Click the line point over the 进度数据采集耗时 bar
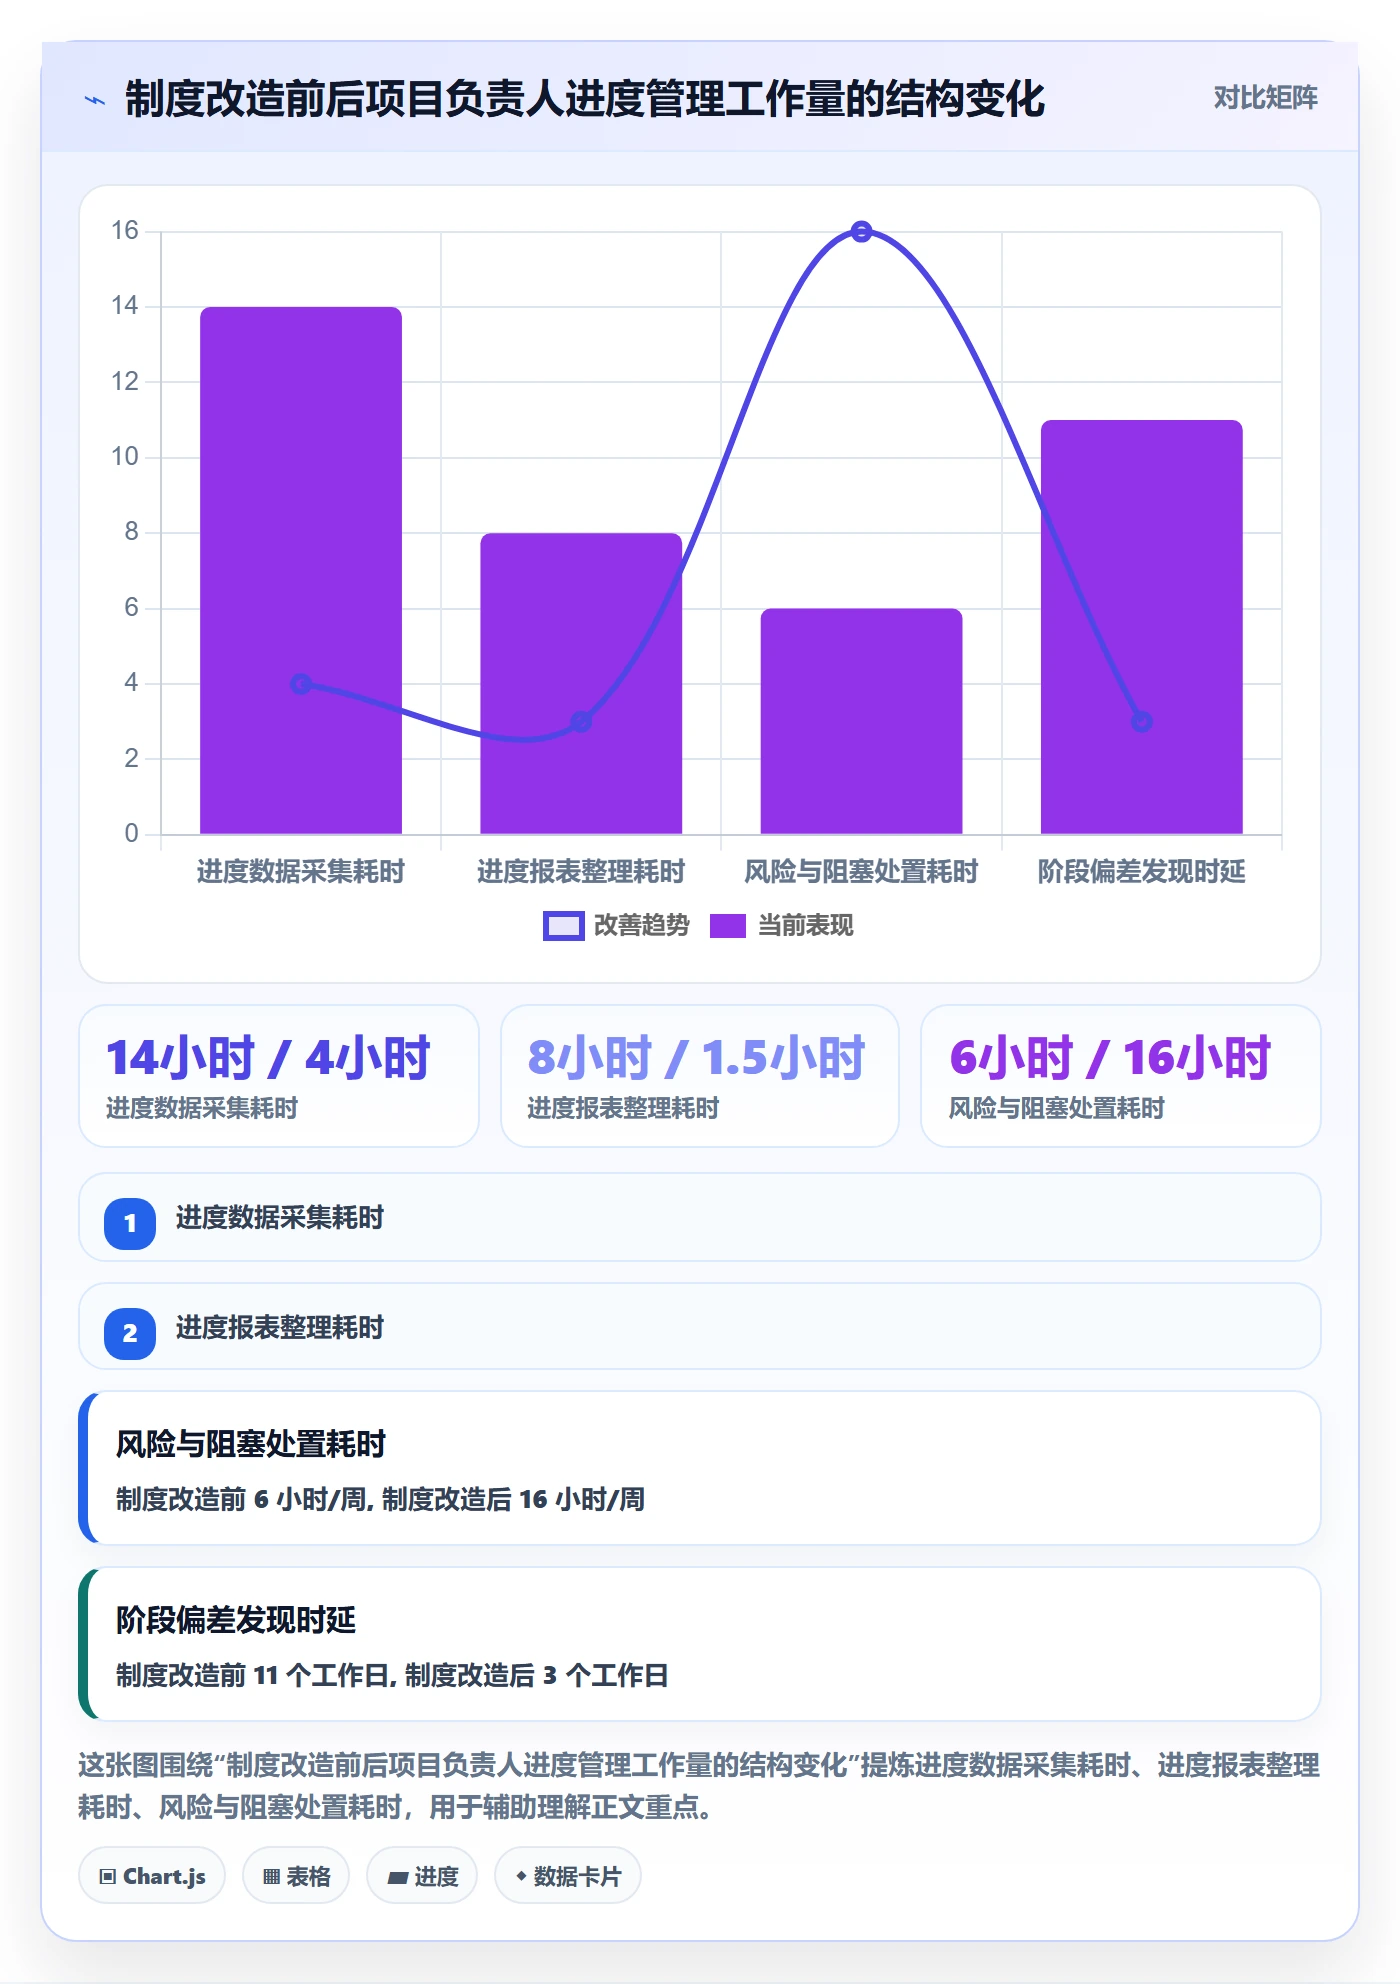 [x=301, y=684]
